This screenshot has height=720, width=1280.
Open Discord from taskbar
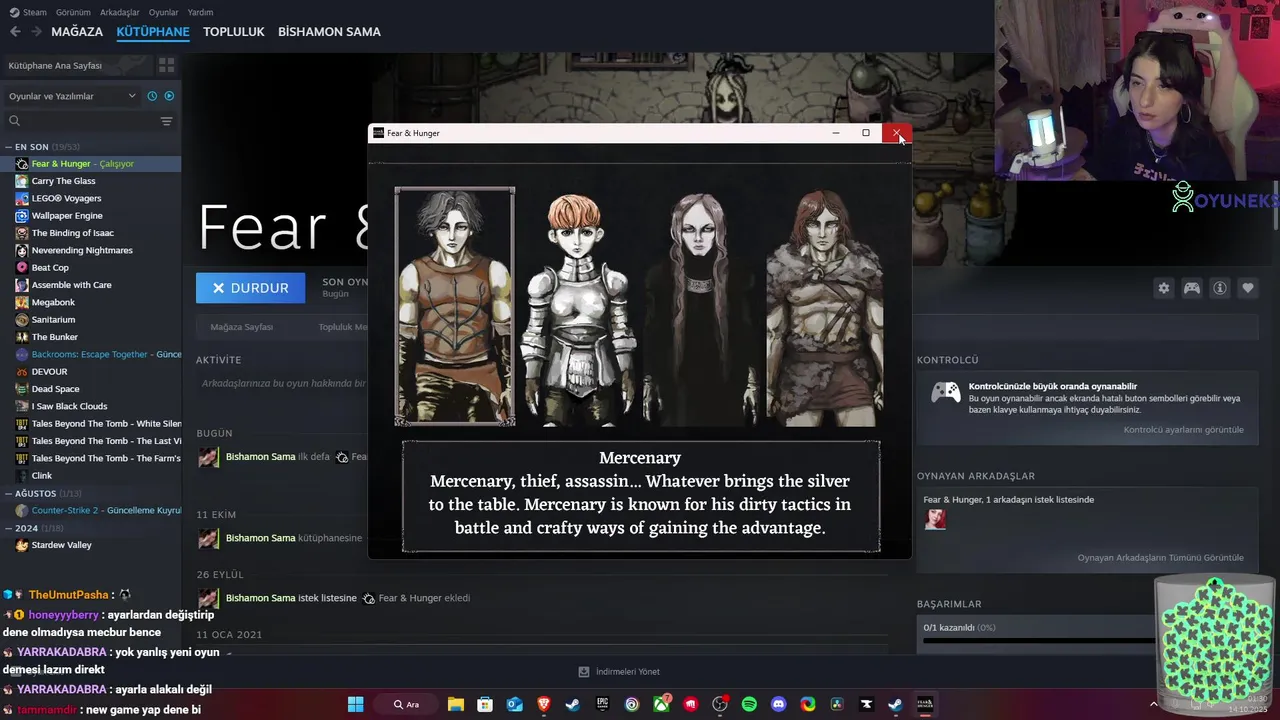(778, 704)
